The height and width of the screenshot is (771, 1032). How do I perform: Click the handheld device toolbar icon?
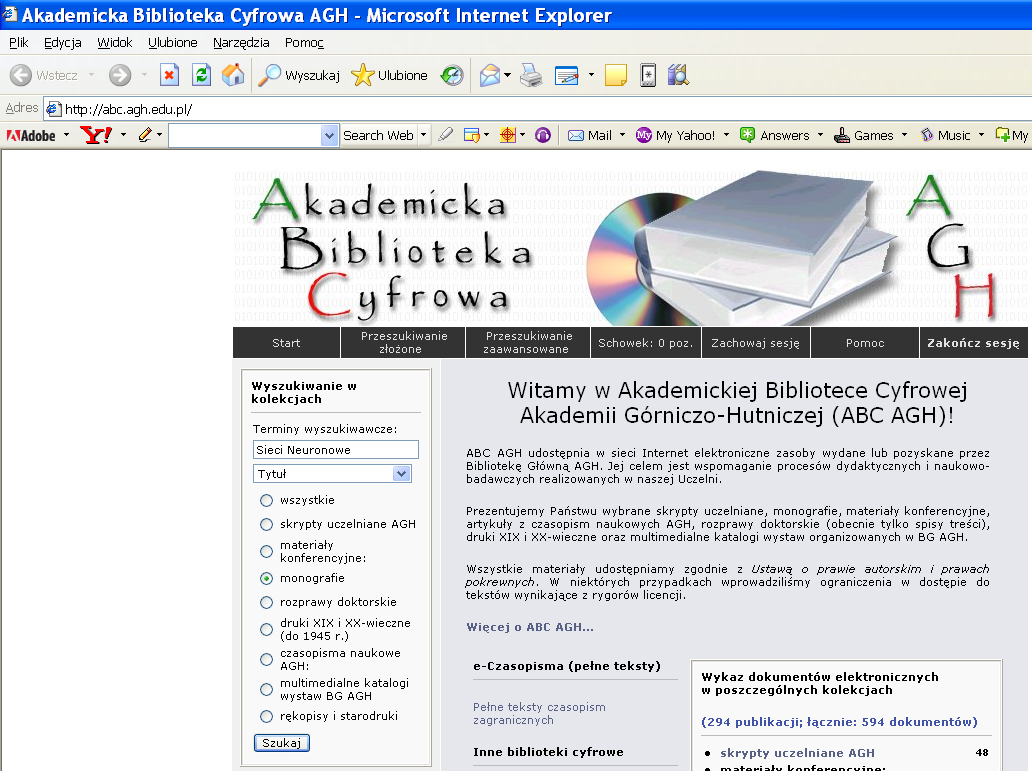pyautogui.click(x=648, y=75)
